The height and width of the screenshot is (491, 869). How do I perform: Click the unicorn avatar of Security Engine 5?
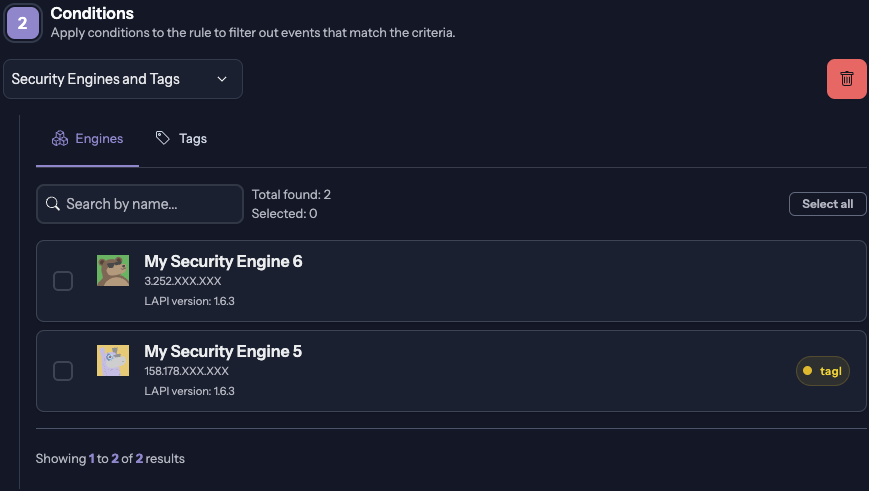pos(113,361)
